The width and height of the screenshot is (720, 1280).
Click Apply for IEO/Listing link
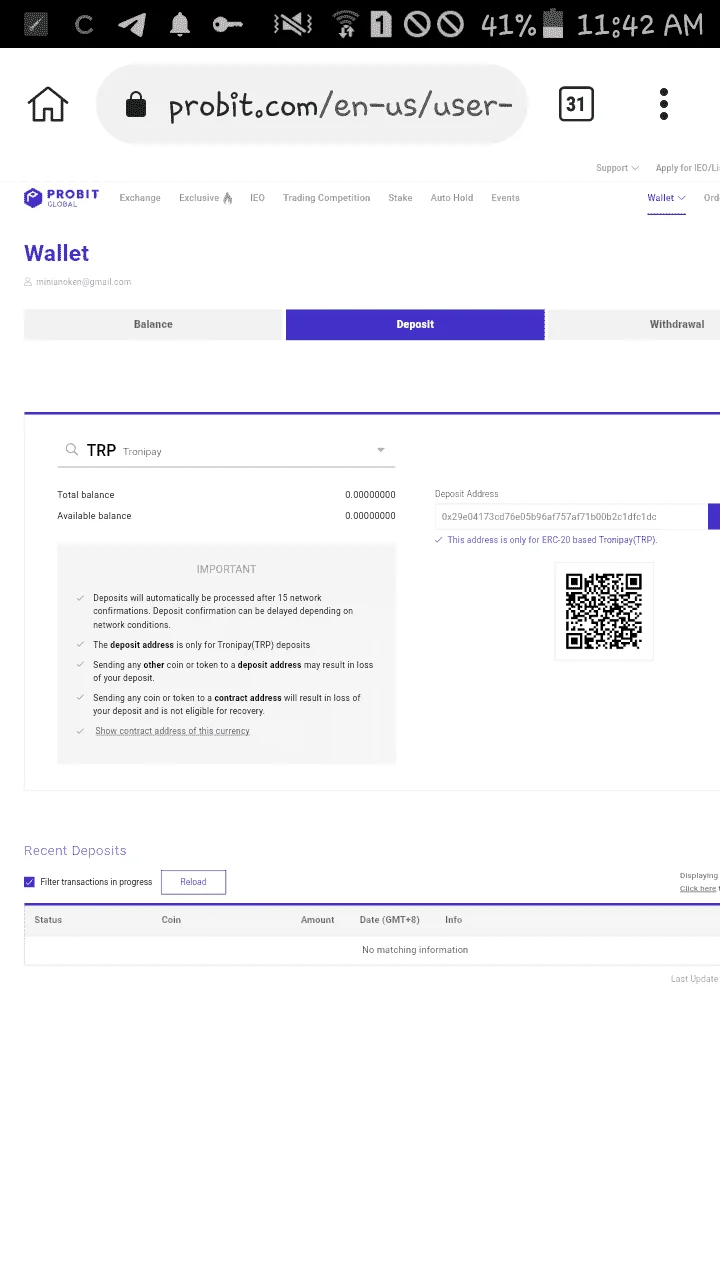coord(688,168)
